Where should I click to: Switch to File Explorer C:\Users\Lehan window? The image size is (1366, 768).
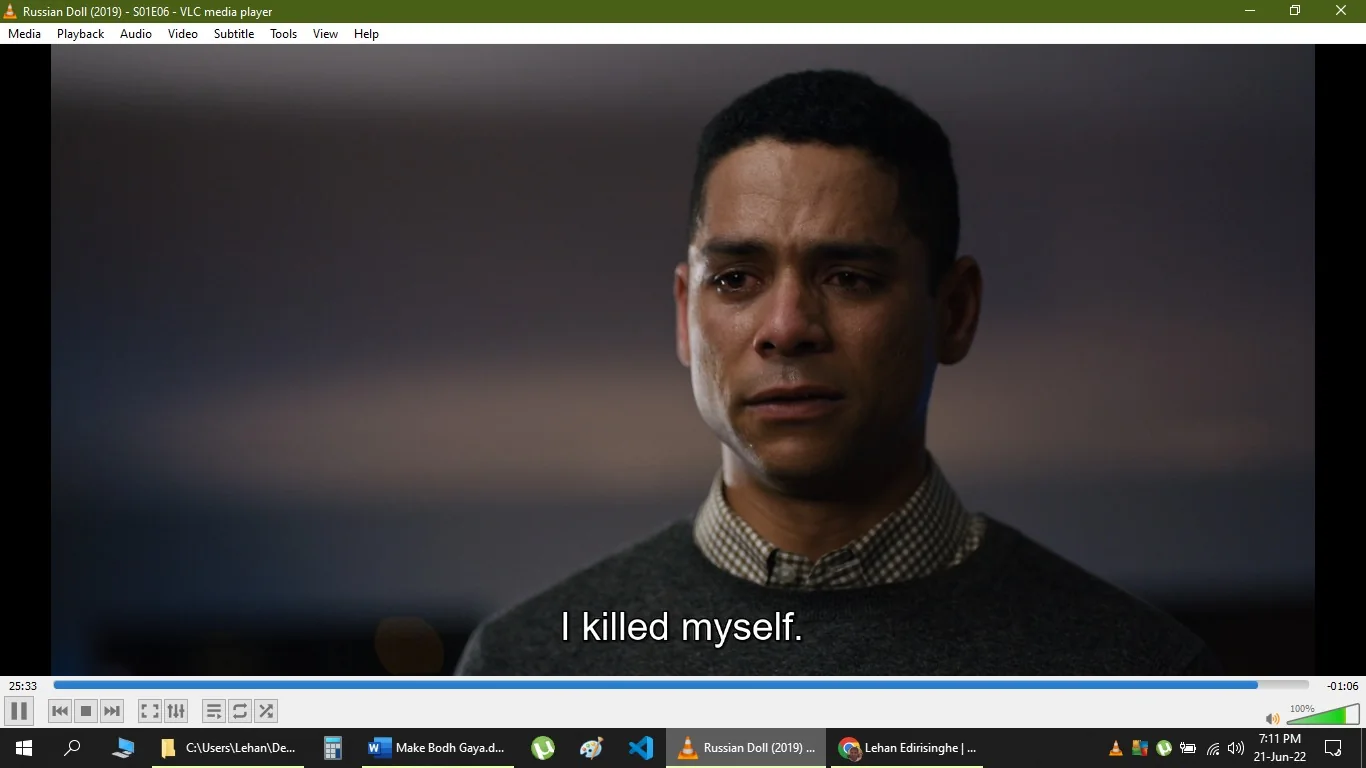tap(229, 748)
